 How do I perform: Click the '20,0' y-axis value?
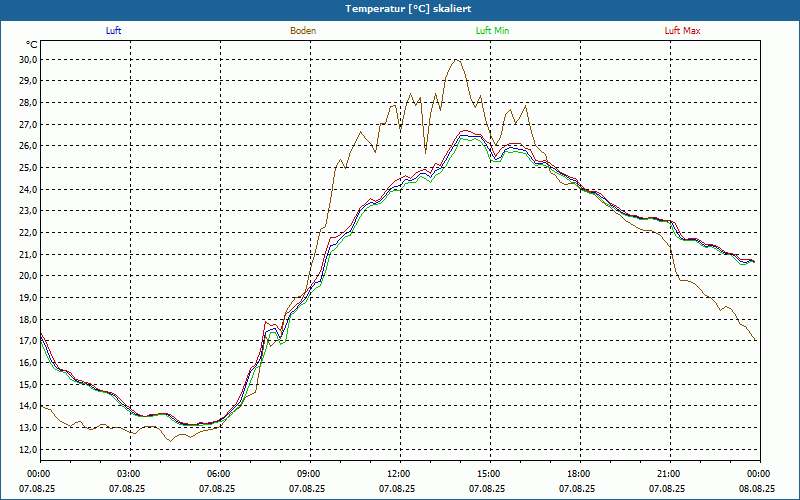pyautogui.click(x=29, y=276)
